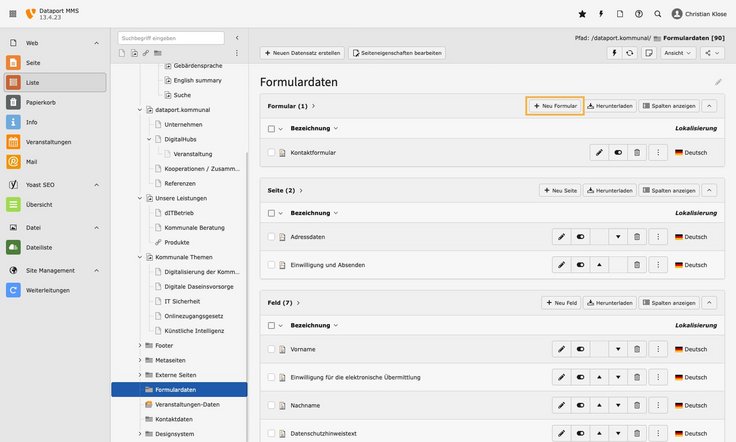736x442 pixels.
Task: Move Adressdaten down with the arrow icon
Action: pyautogui.click(x=618, y=237)
